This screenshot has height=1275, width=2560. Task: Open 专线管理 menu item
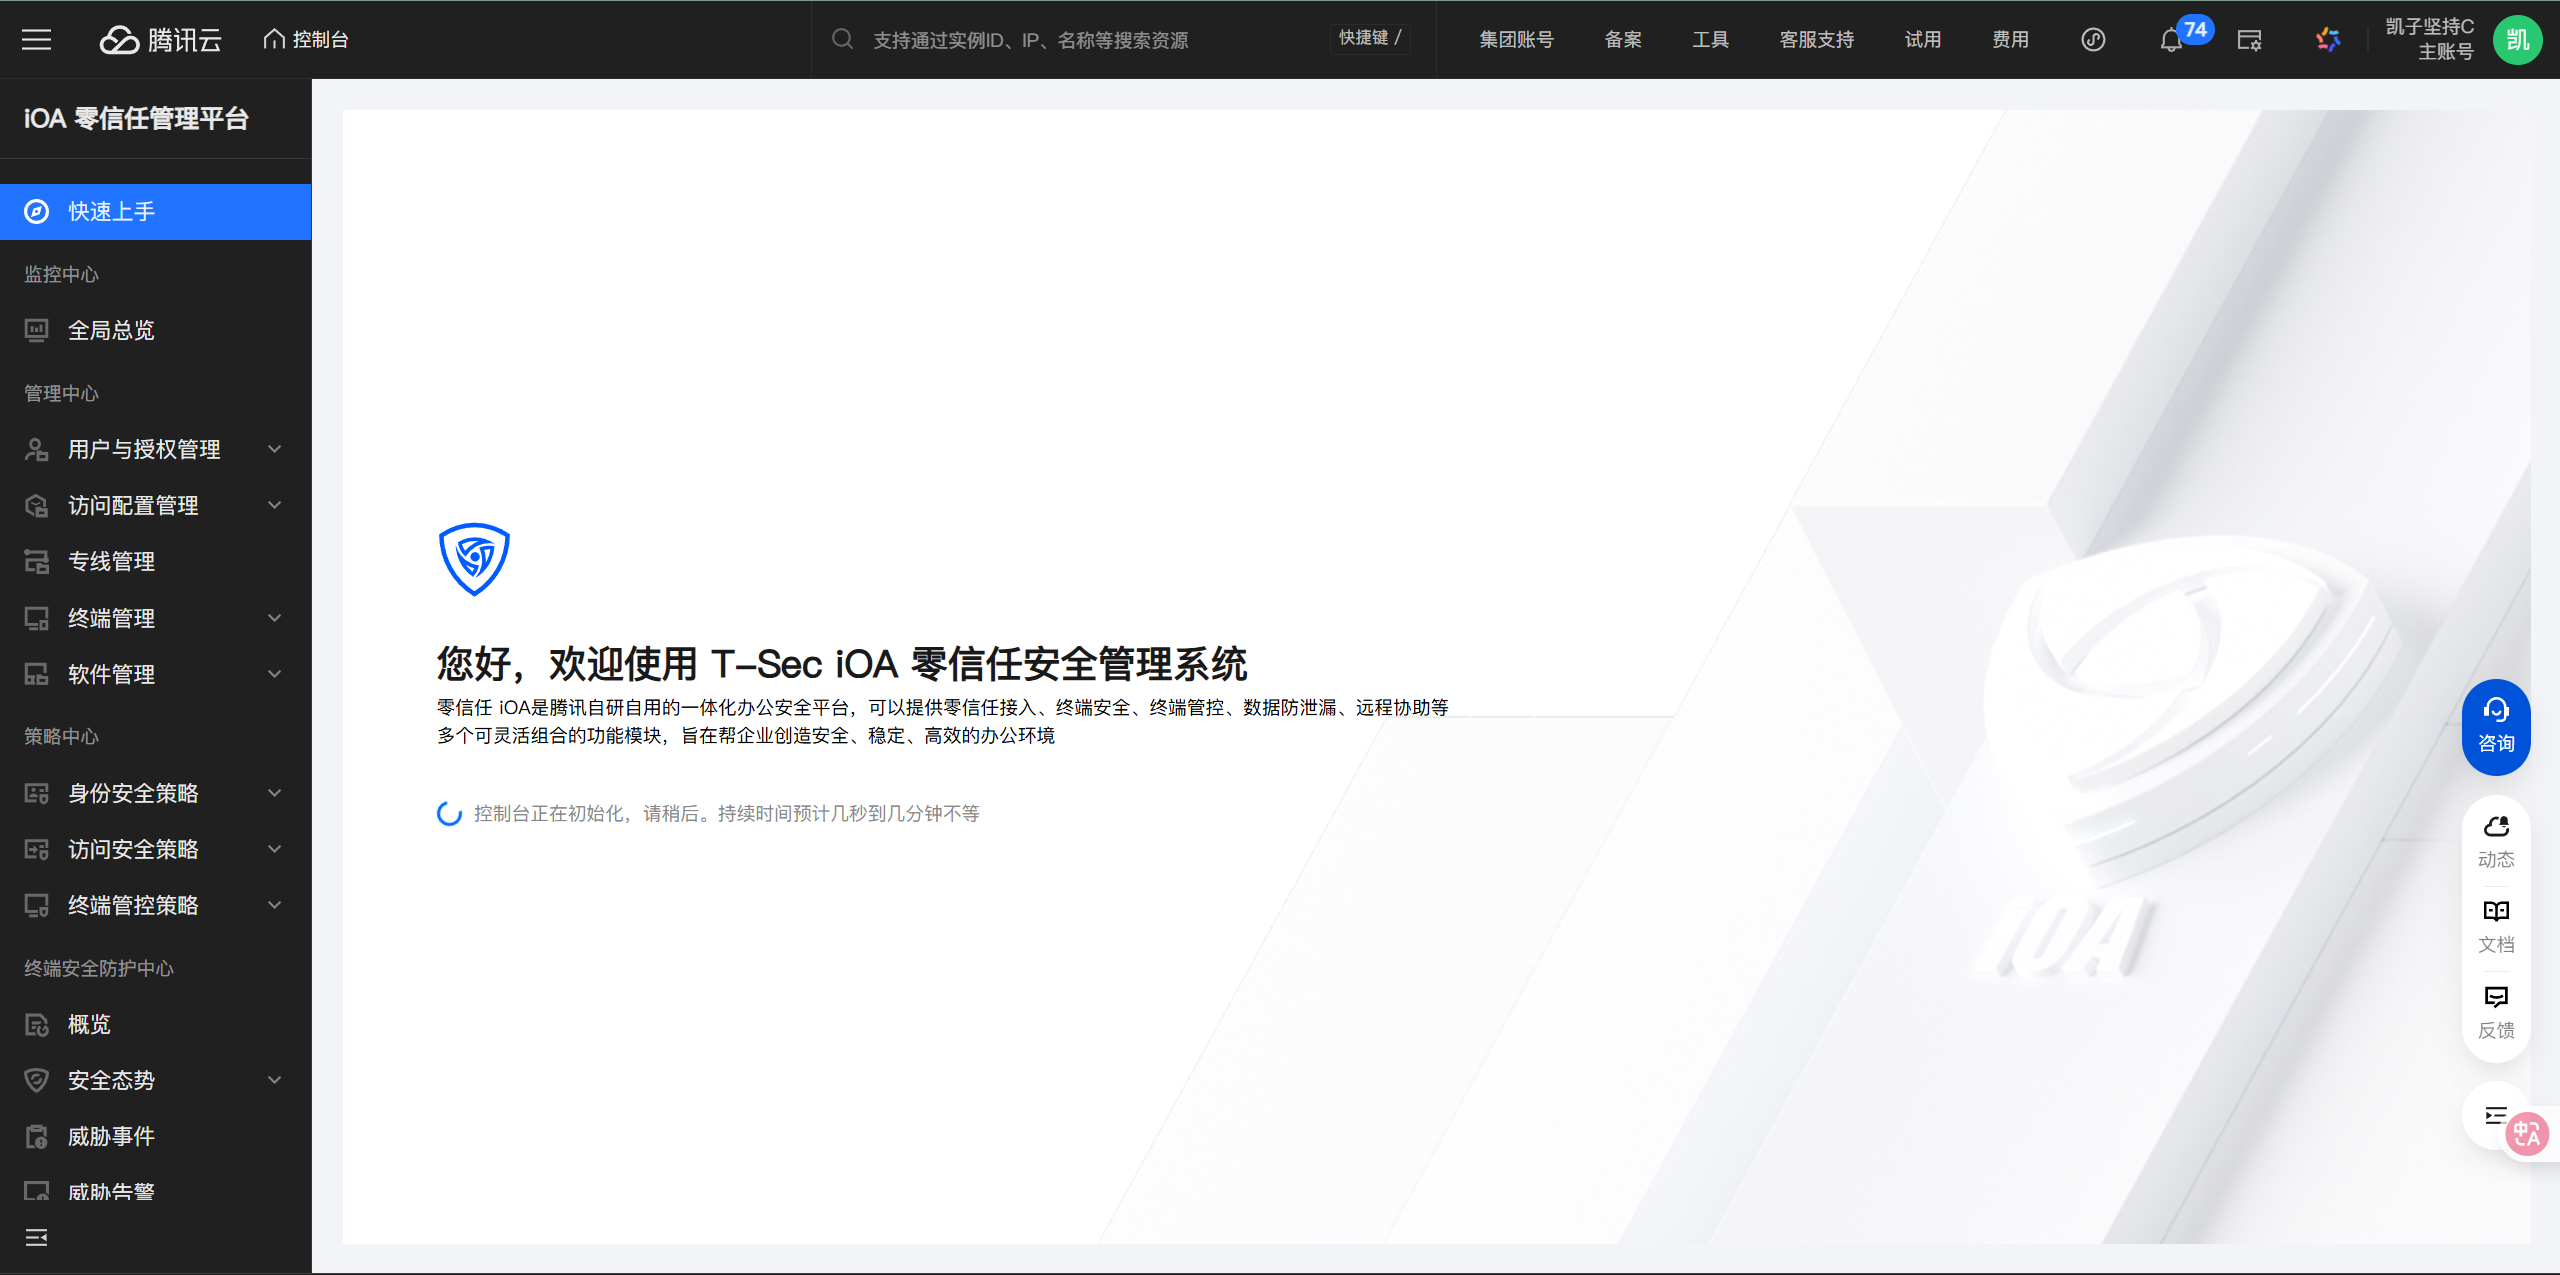(111, 562)
